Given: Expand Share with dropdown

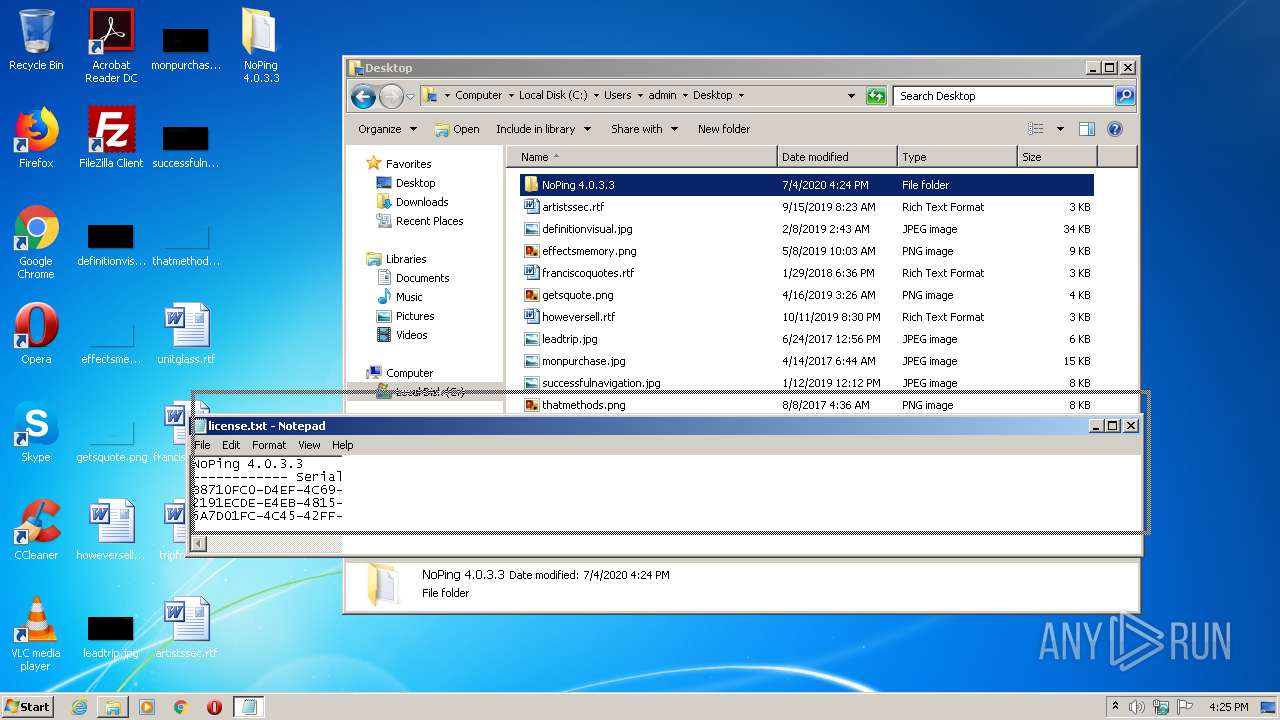Looking at the screenshot, I should (x=644, y=129).
